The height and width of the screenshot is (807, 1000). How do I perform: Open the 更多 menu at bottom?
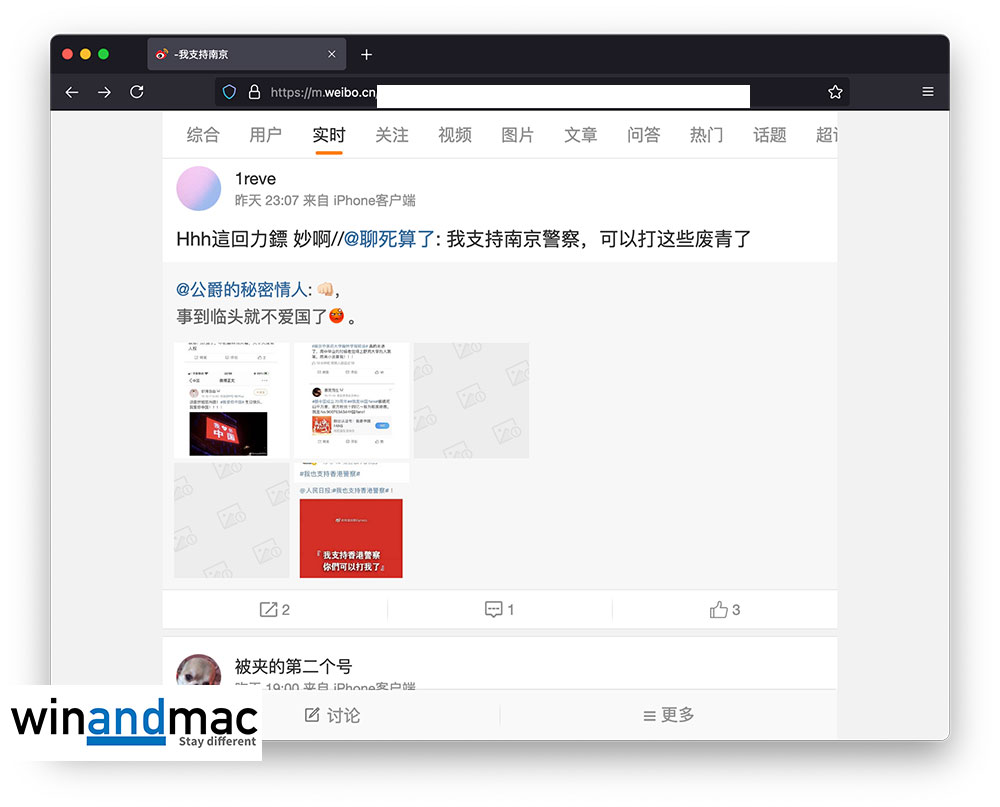coord(668,715)
